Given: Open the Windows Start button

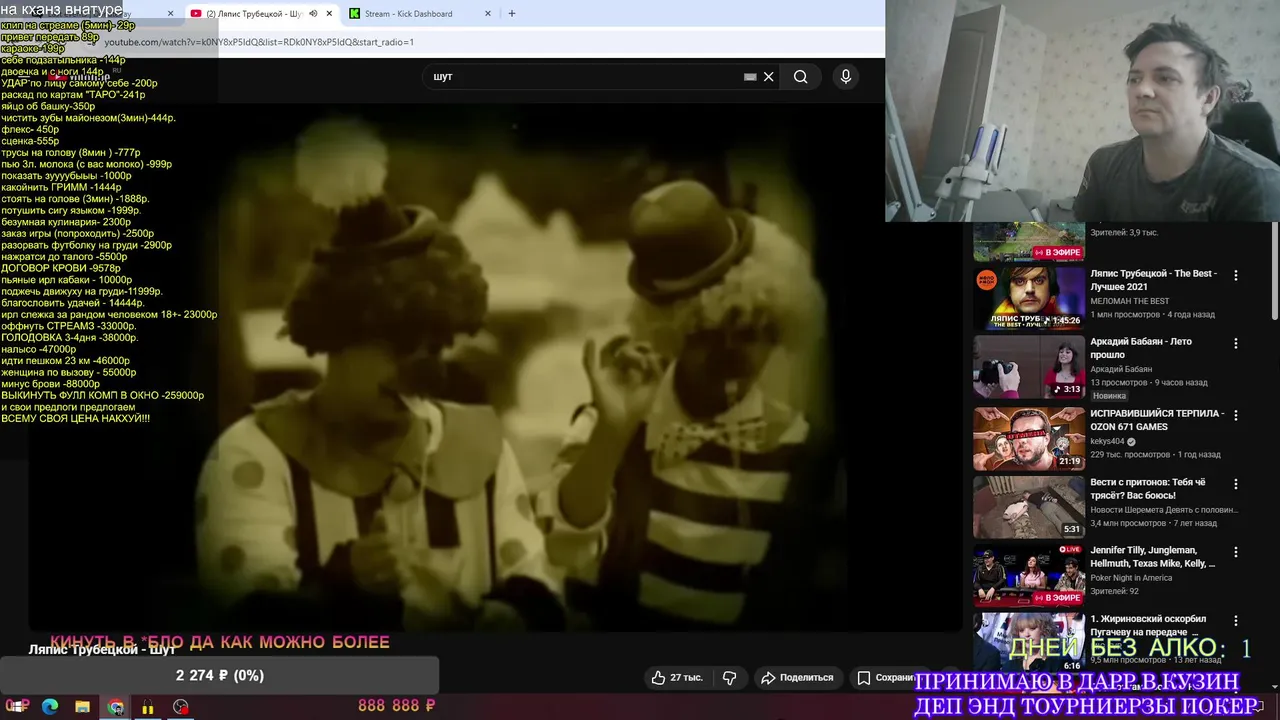Looking at the screenshot, I should tap(17, 707).
